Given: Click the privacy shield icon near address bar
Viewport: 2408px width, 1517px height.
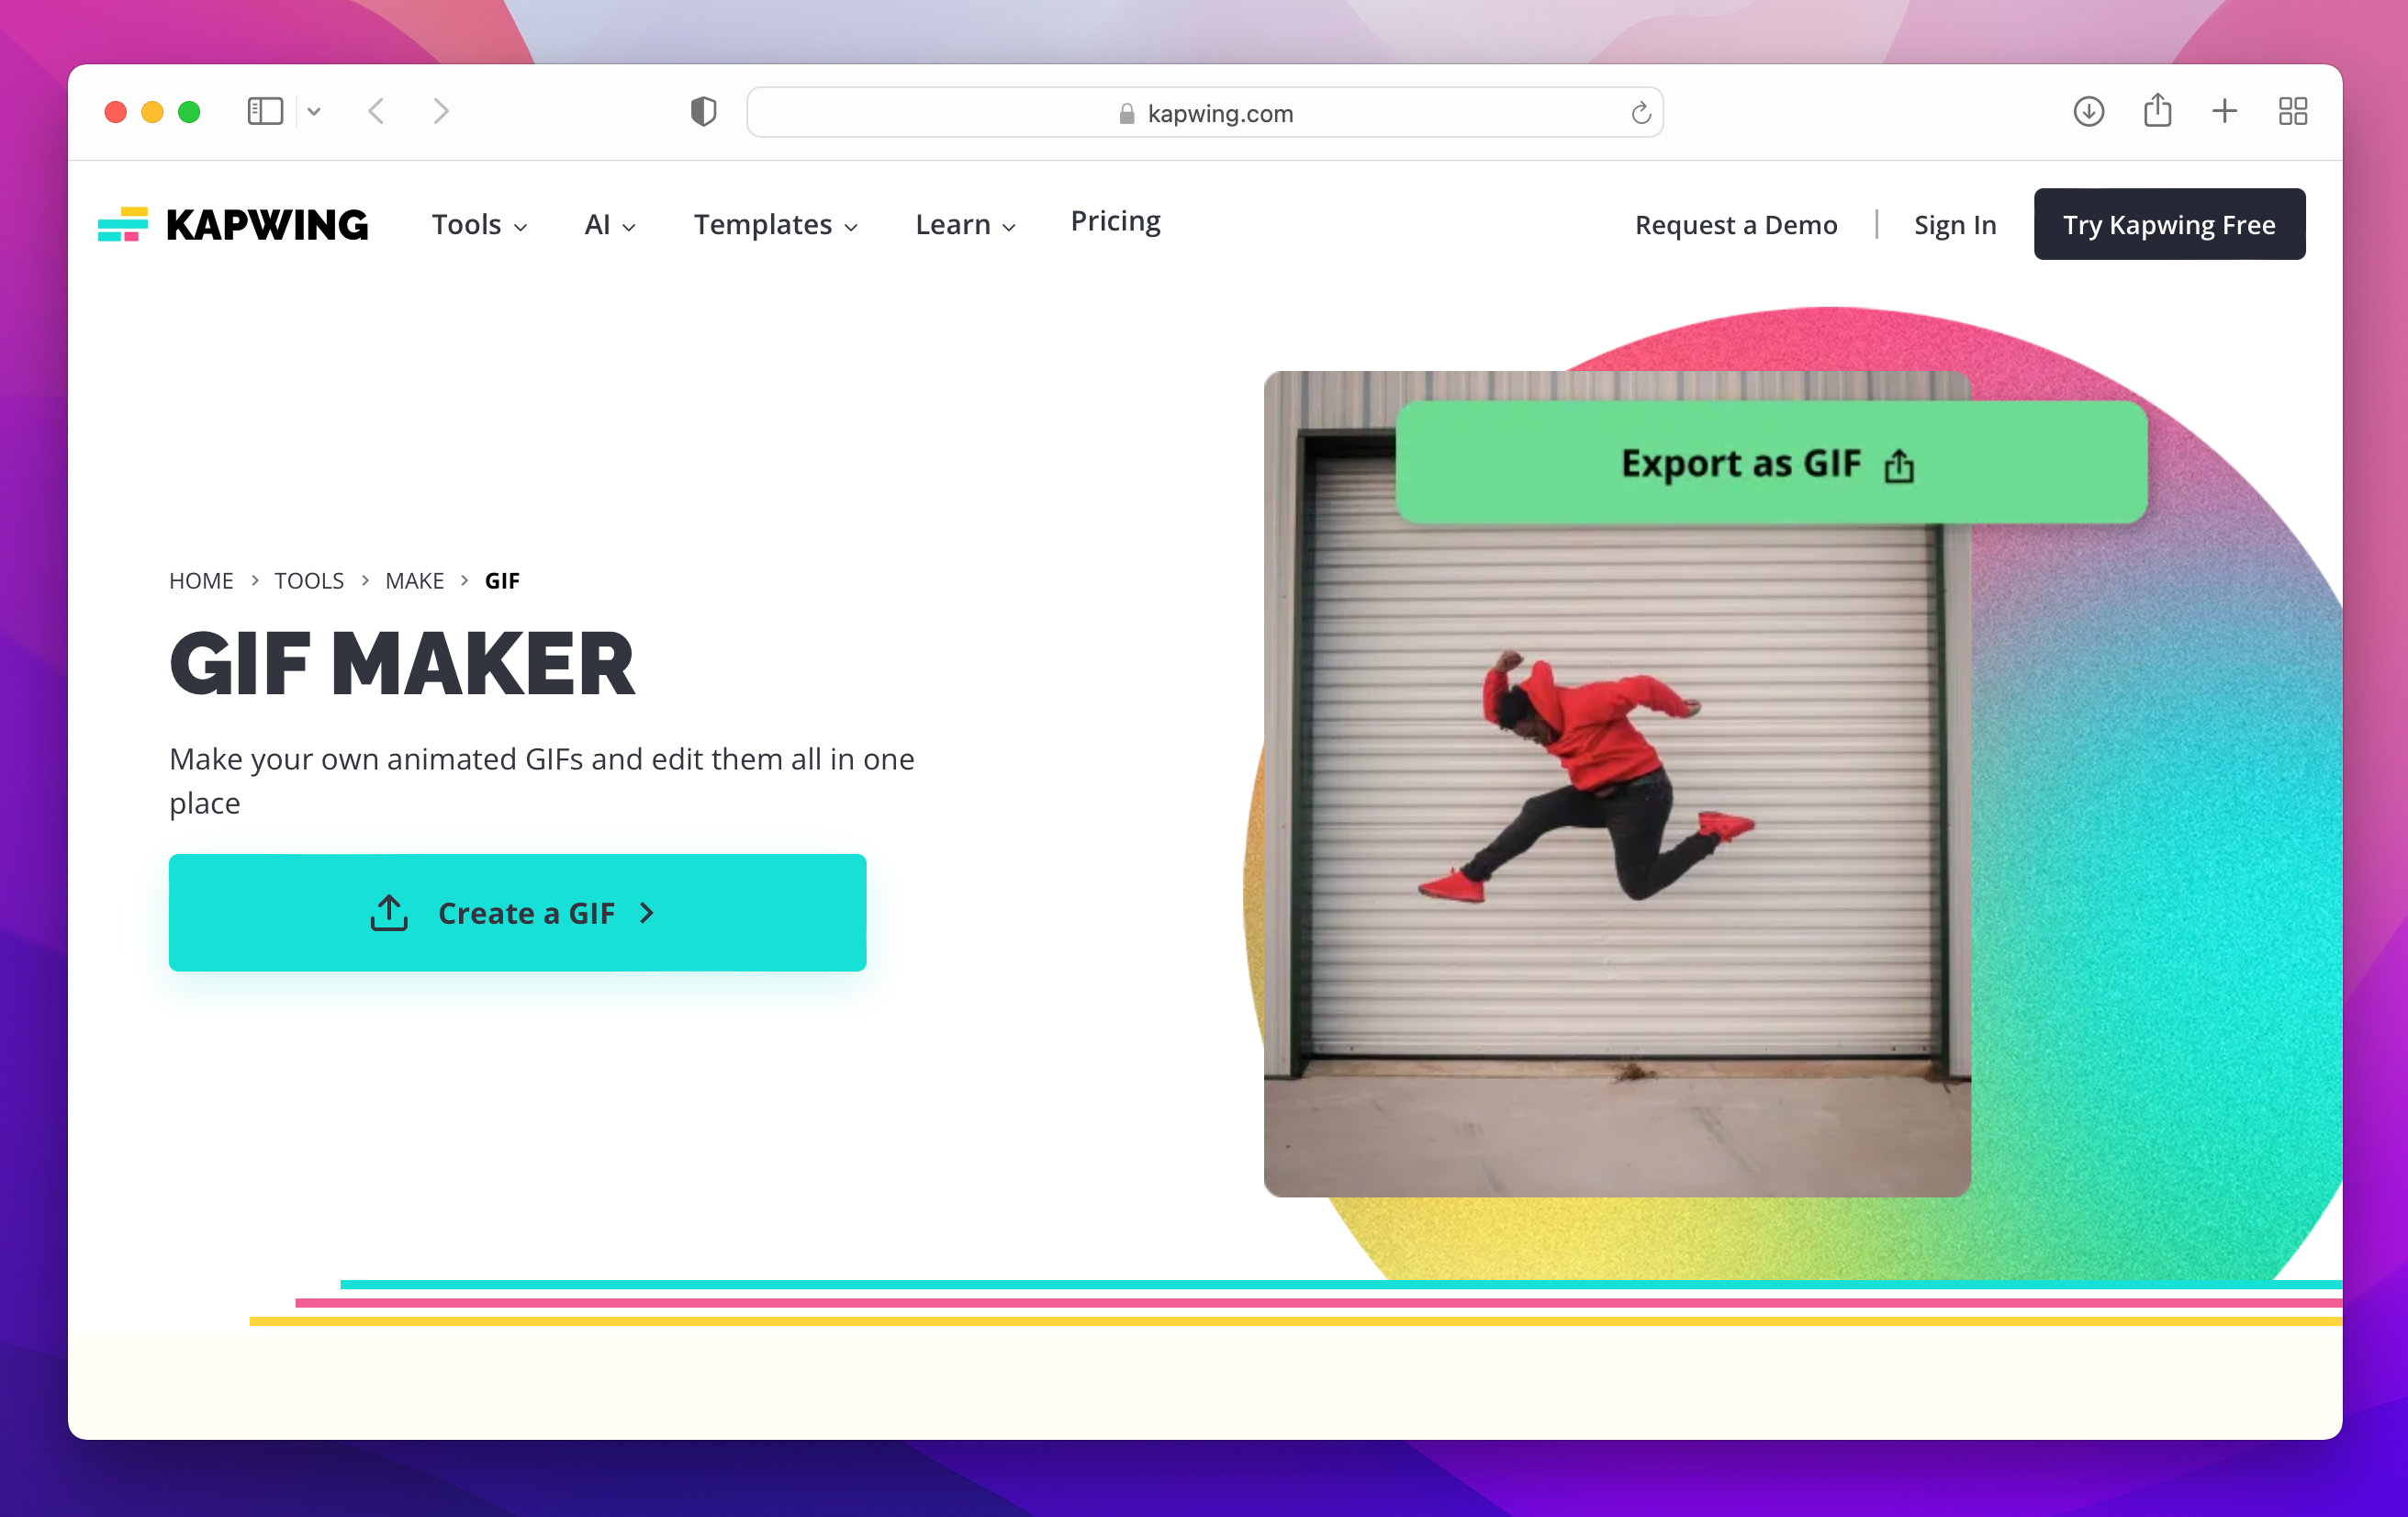Looking at the screenshot, I should click(704, 111).
